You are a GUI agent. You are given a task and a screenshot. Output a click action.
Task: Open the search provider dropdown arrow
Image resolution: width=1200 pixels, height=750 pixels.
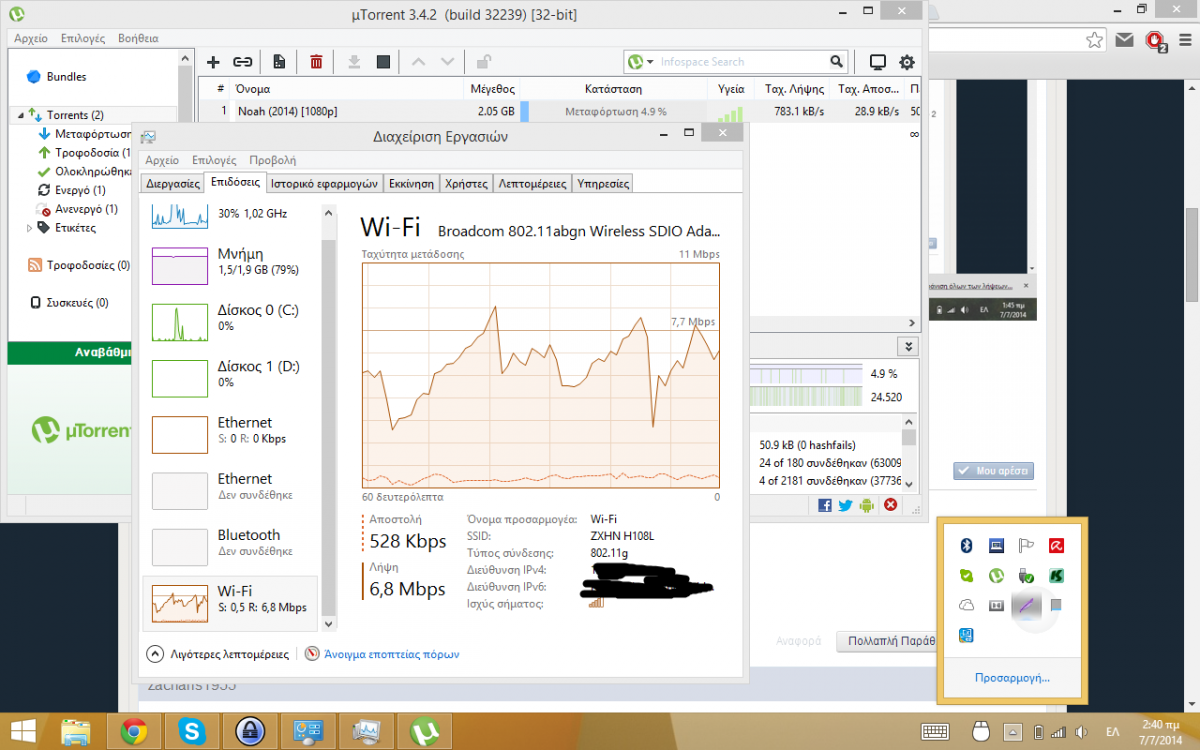coord(650,62)
